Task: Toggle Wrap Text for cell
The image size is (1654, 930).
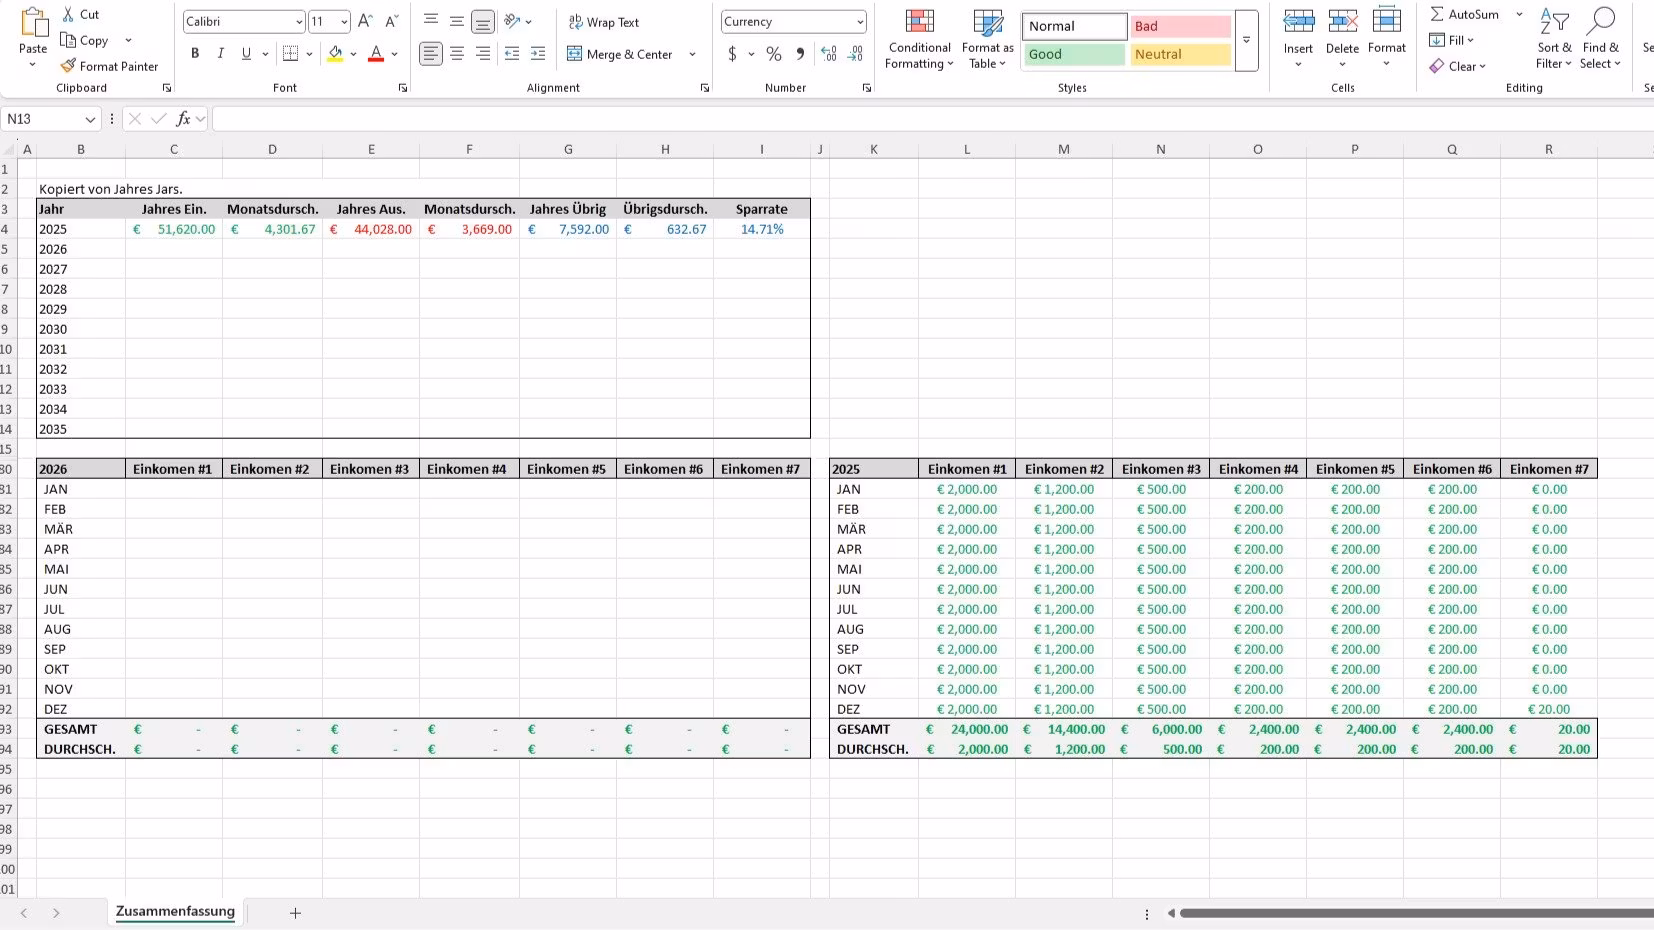Action: coord(604,22)
